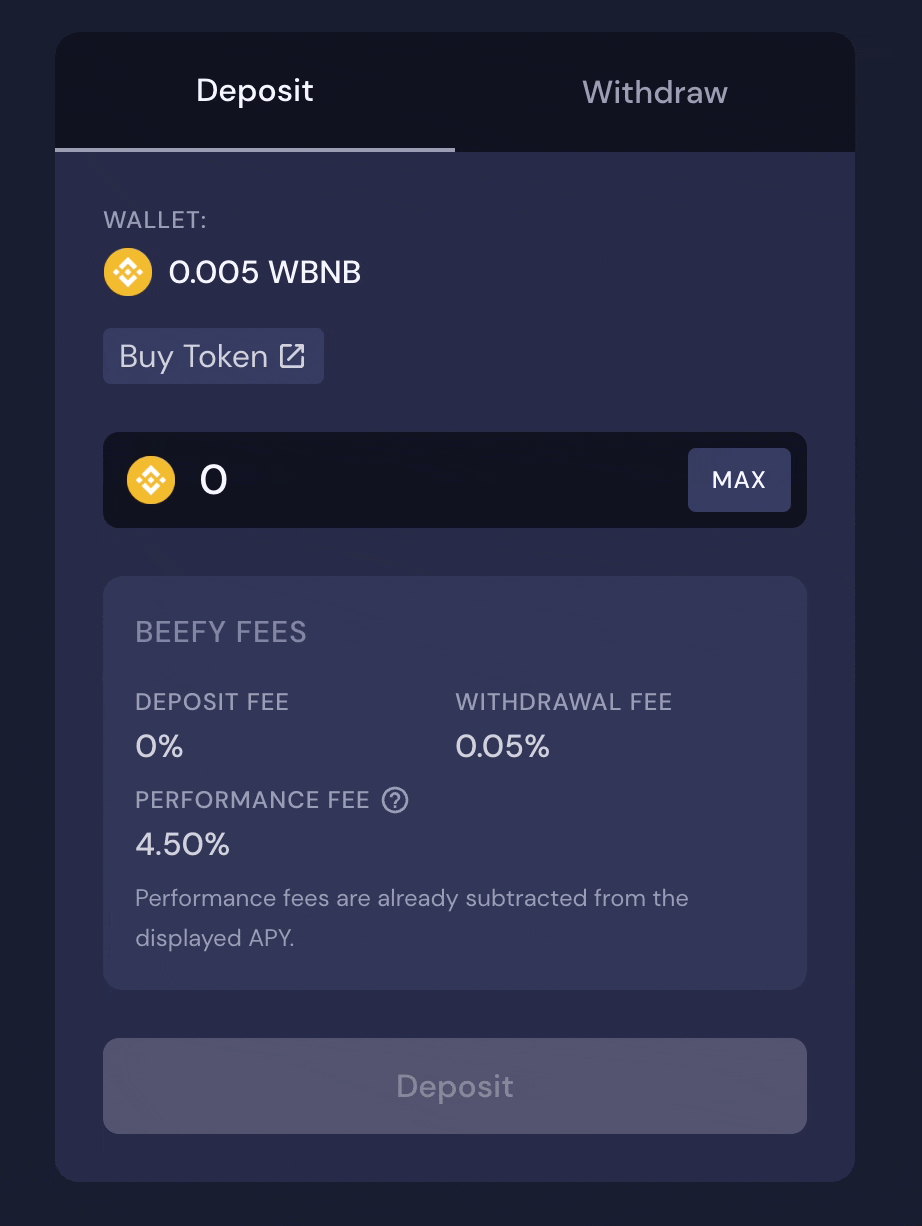Click the bottom Deposit submit button

click(455, 1086)
